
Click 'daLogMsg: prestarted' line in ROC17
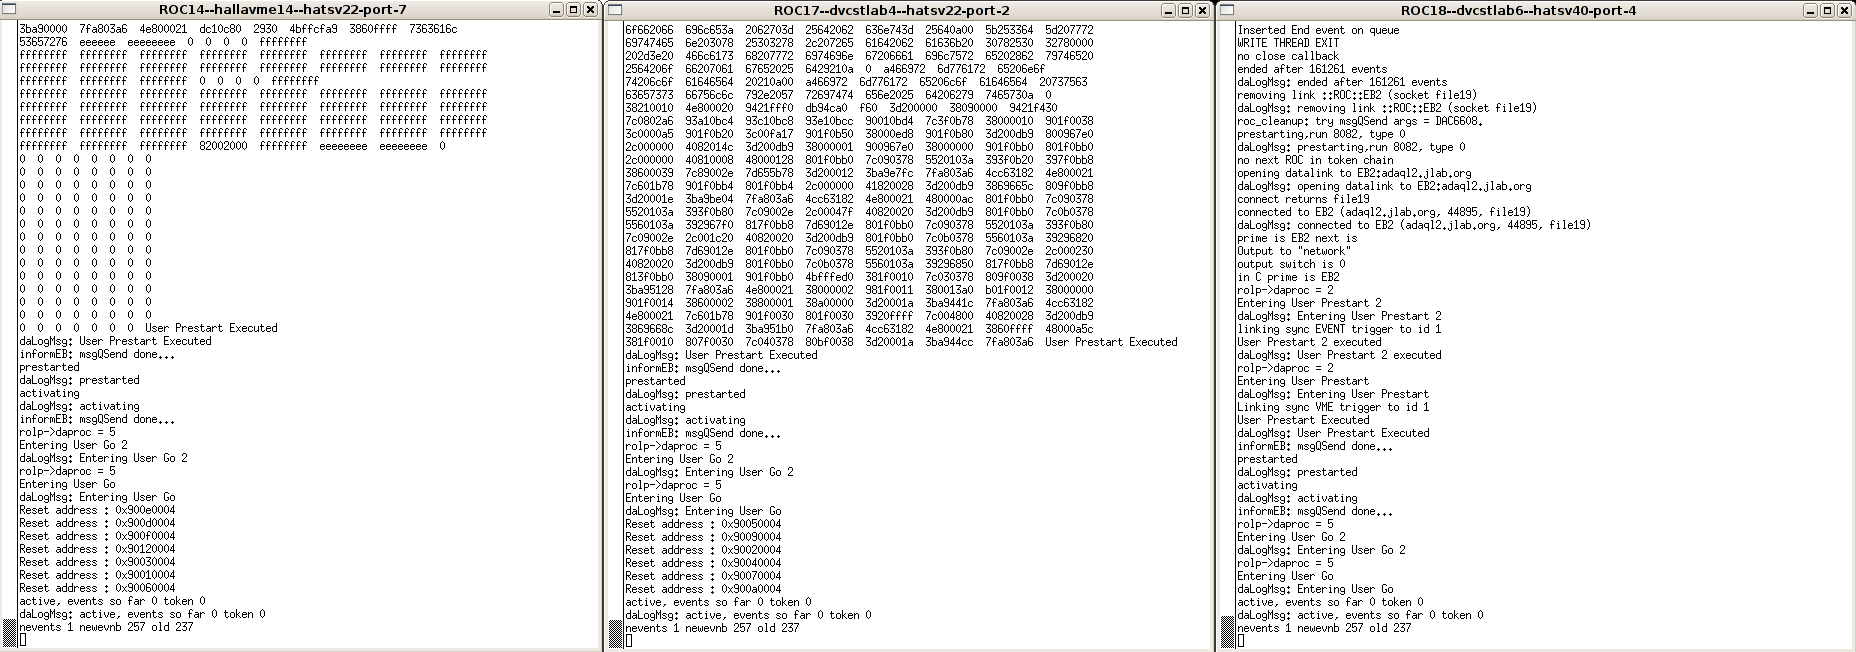(685, 394)
